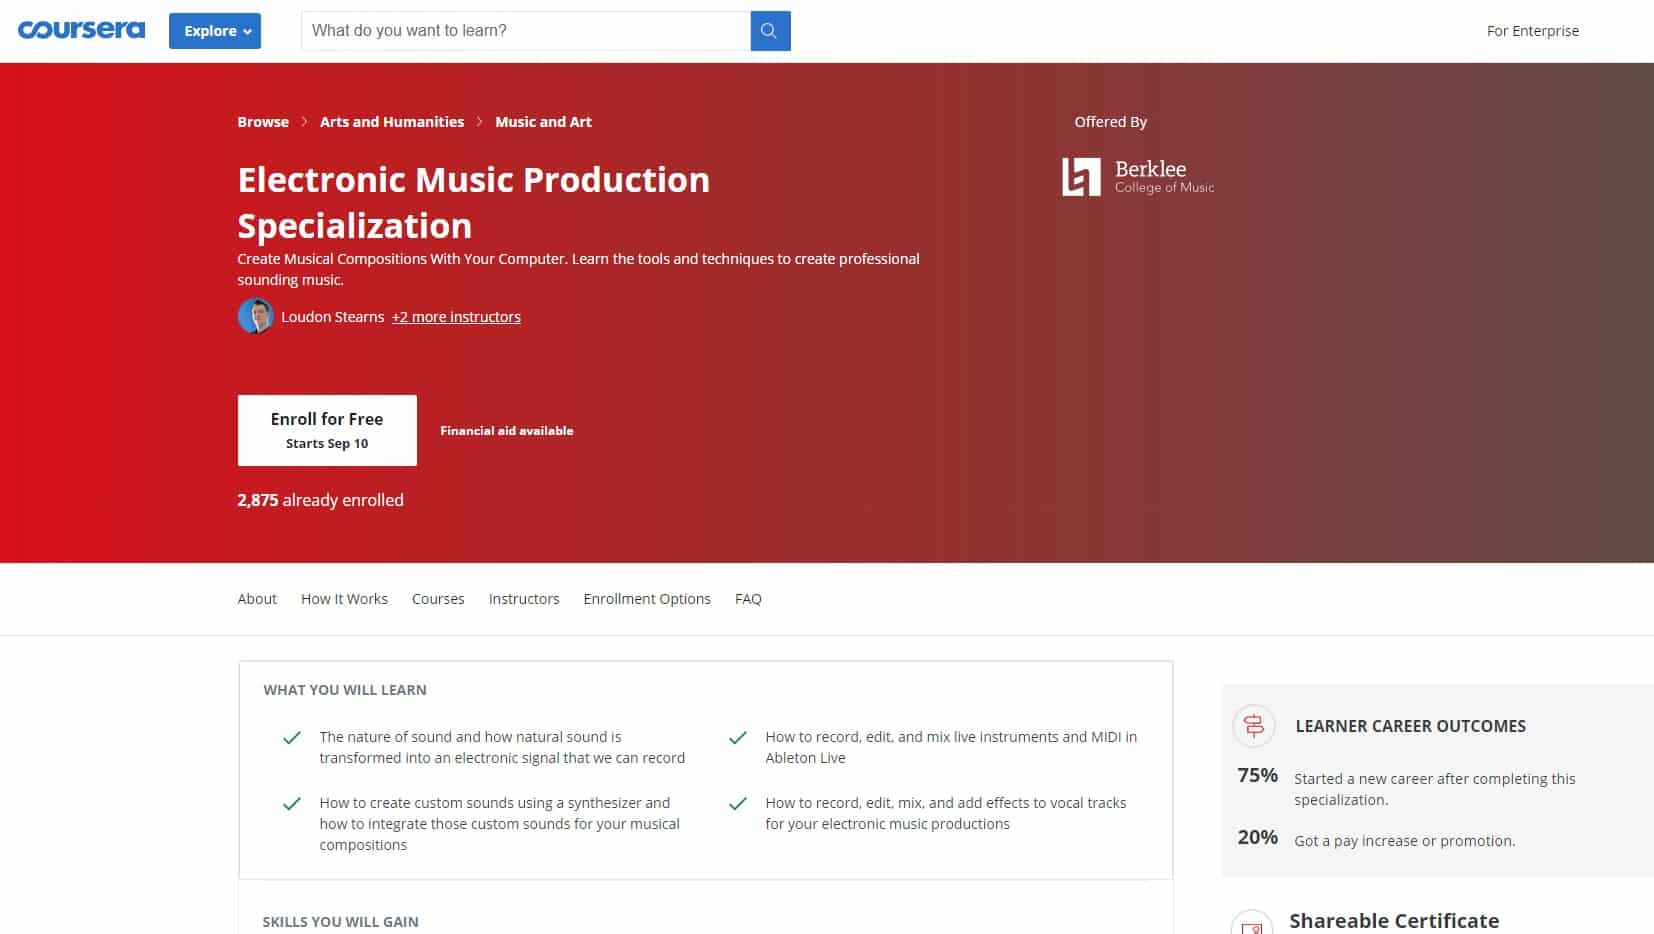Click the 'SKILLS YOU WILL GAIN' heading
The height and width of the screenshot is (934, 1654).
pyautogui.click(x=340, y=922)
